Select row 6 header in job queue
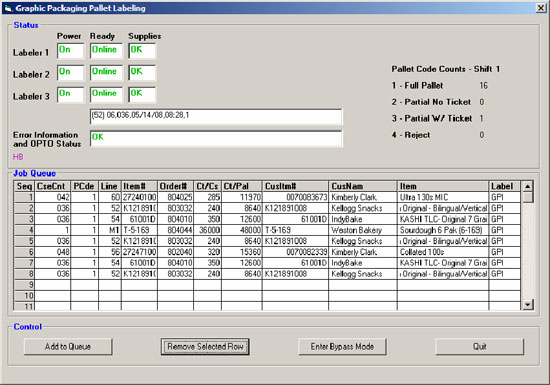Screen dimensions: 550x385 click(24, 252)
